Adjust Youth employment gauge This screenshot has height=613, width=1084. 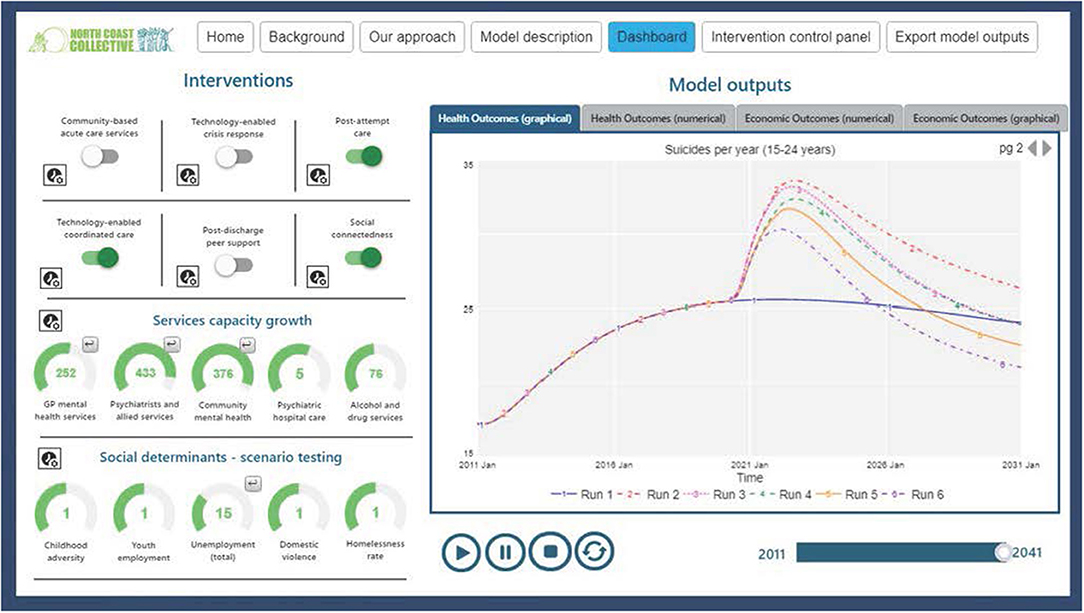[144, 510]
